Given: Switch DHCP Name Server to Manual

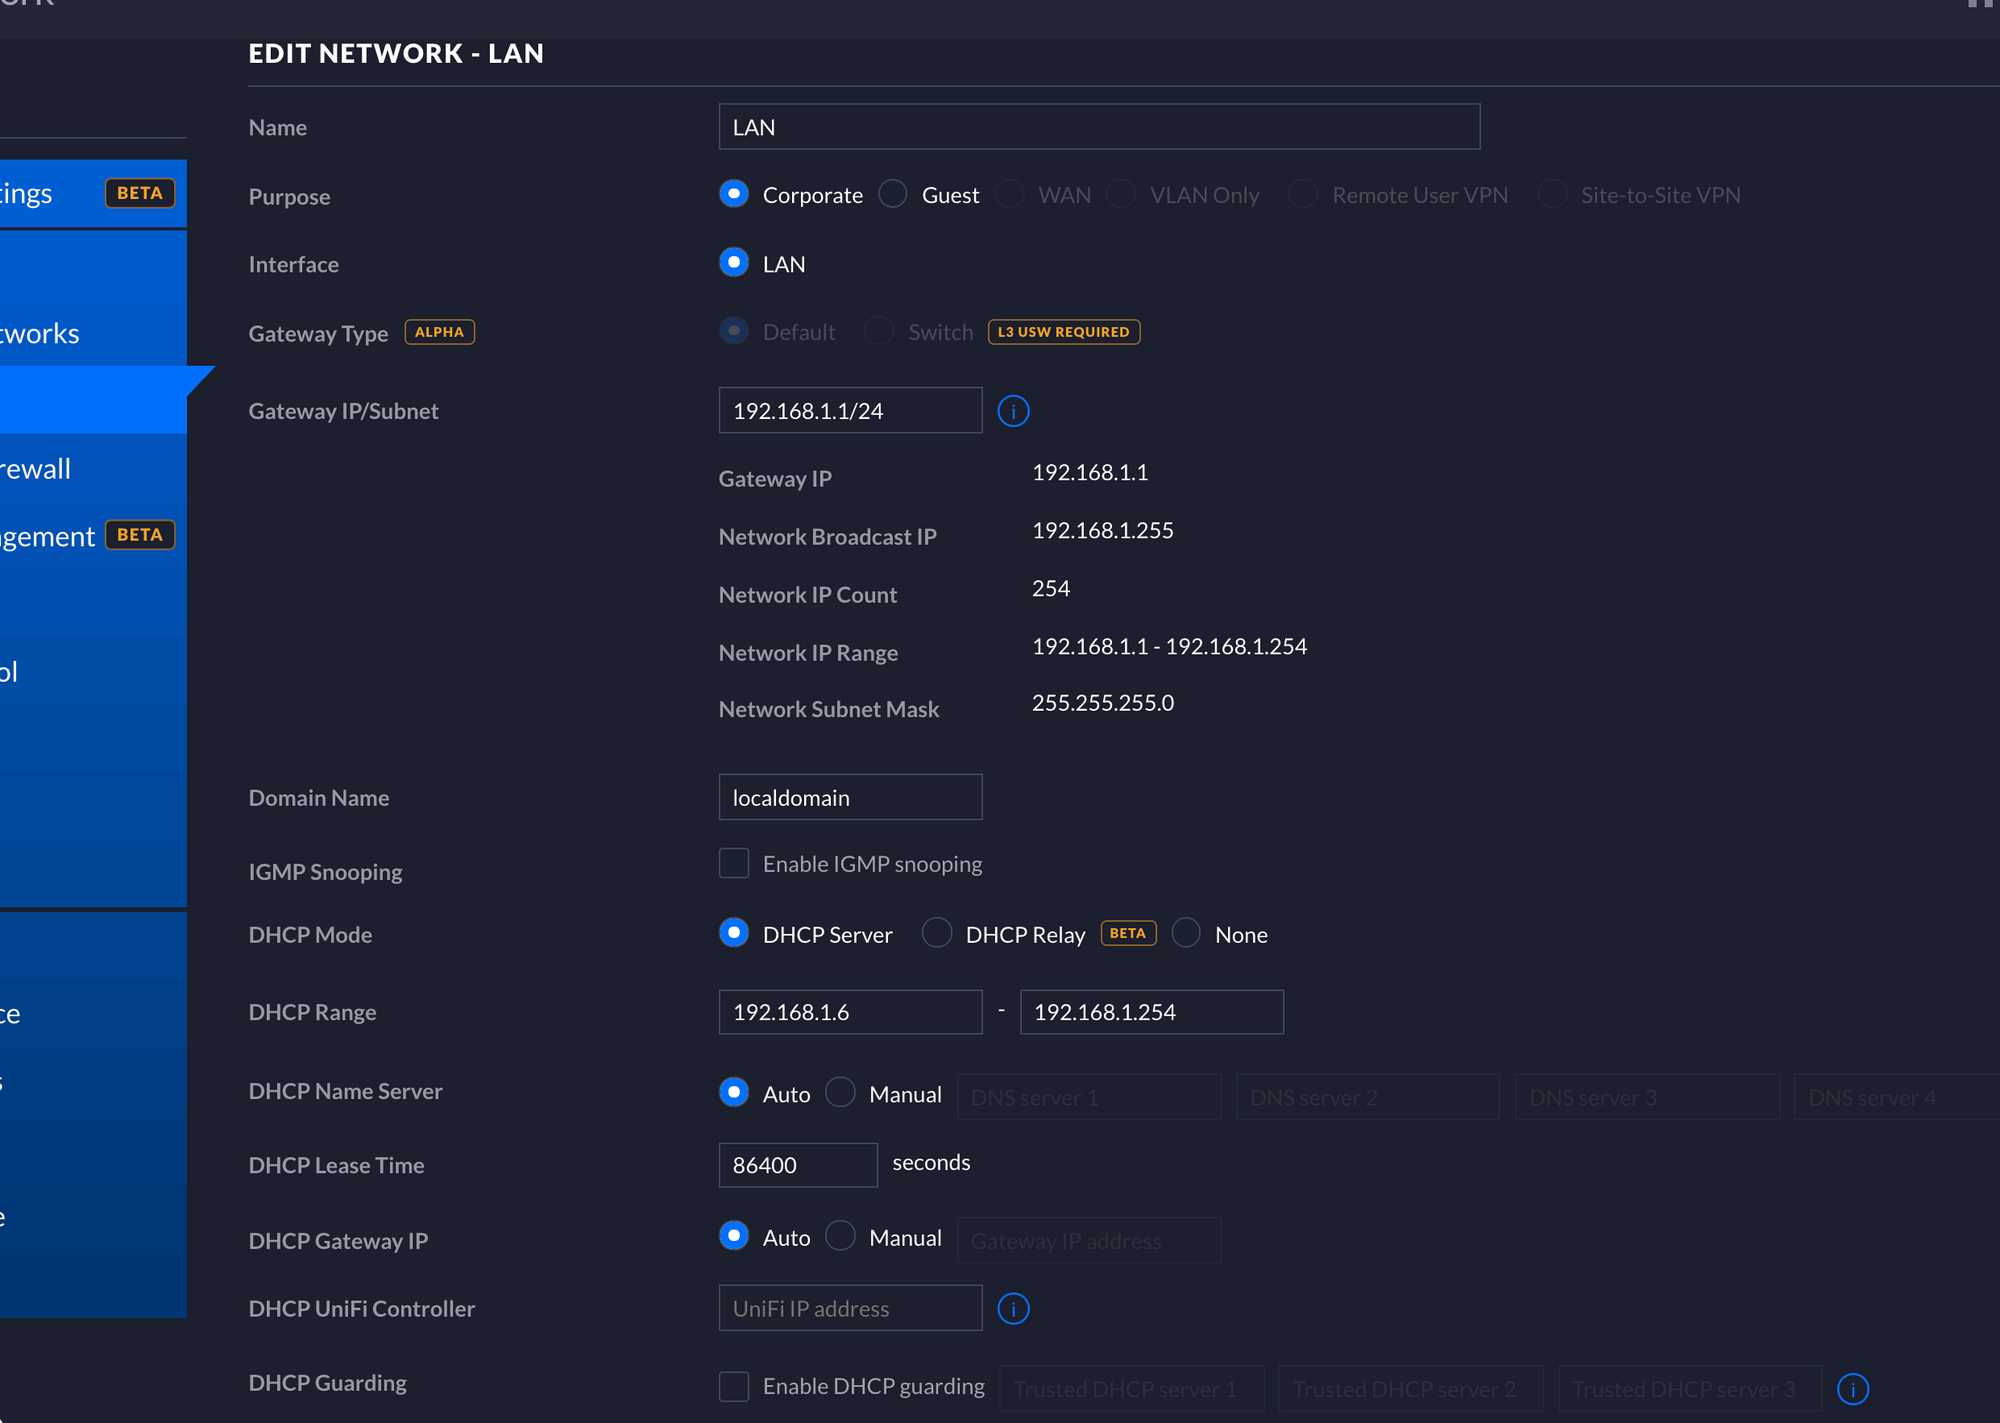Looking at the screenshot, I should click(x=841, y=1093).
